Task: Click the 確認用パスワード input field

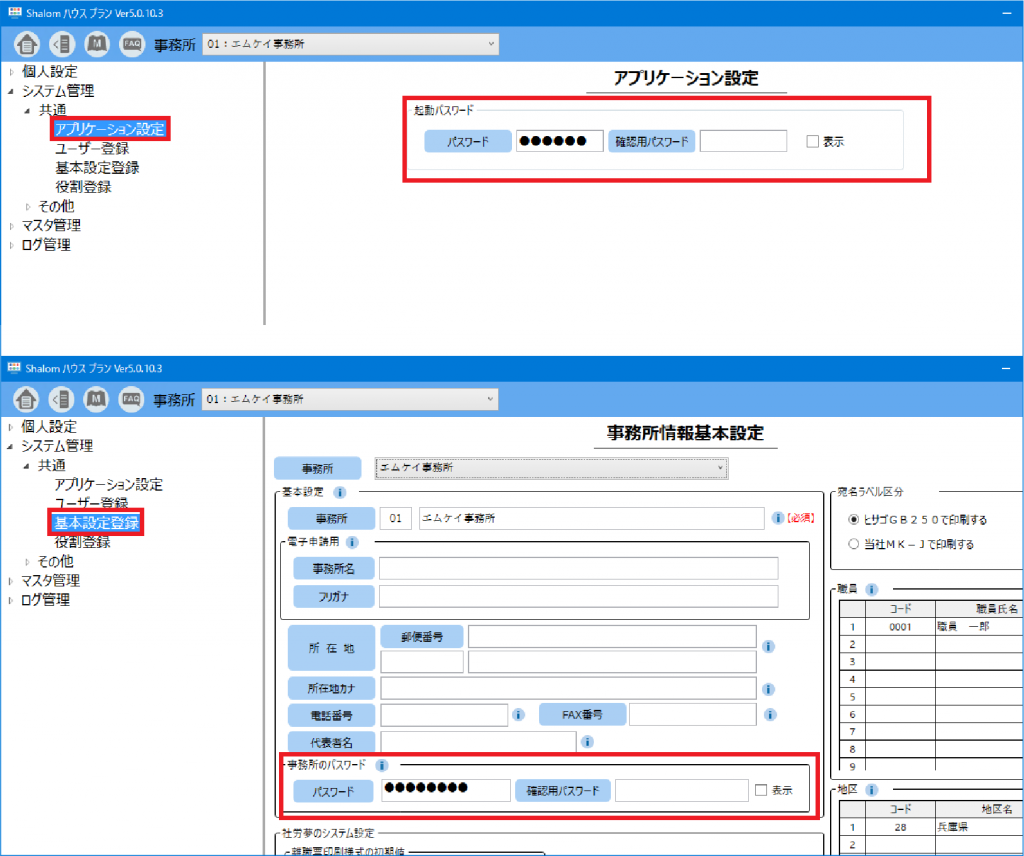Action: (x=742, y=141)
